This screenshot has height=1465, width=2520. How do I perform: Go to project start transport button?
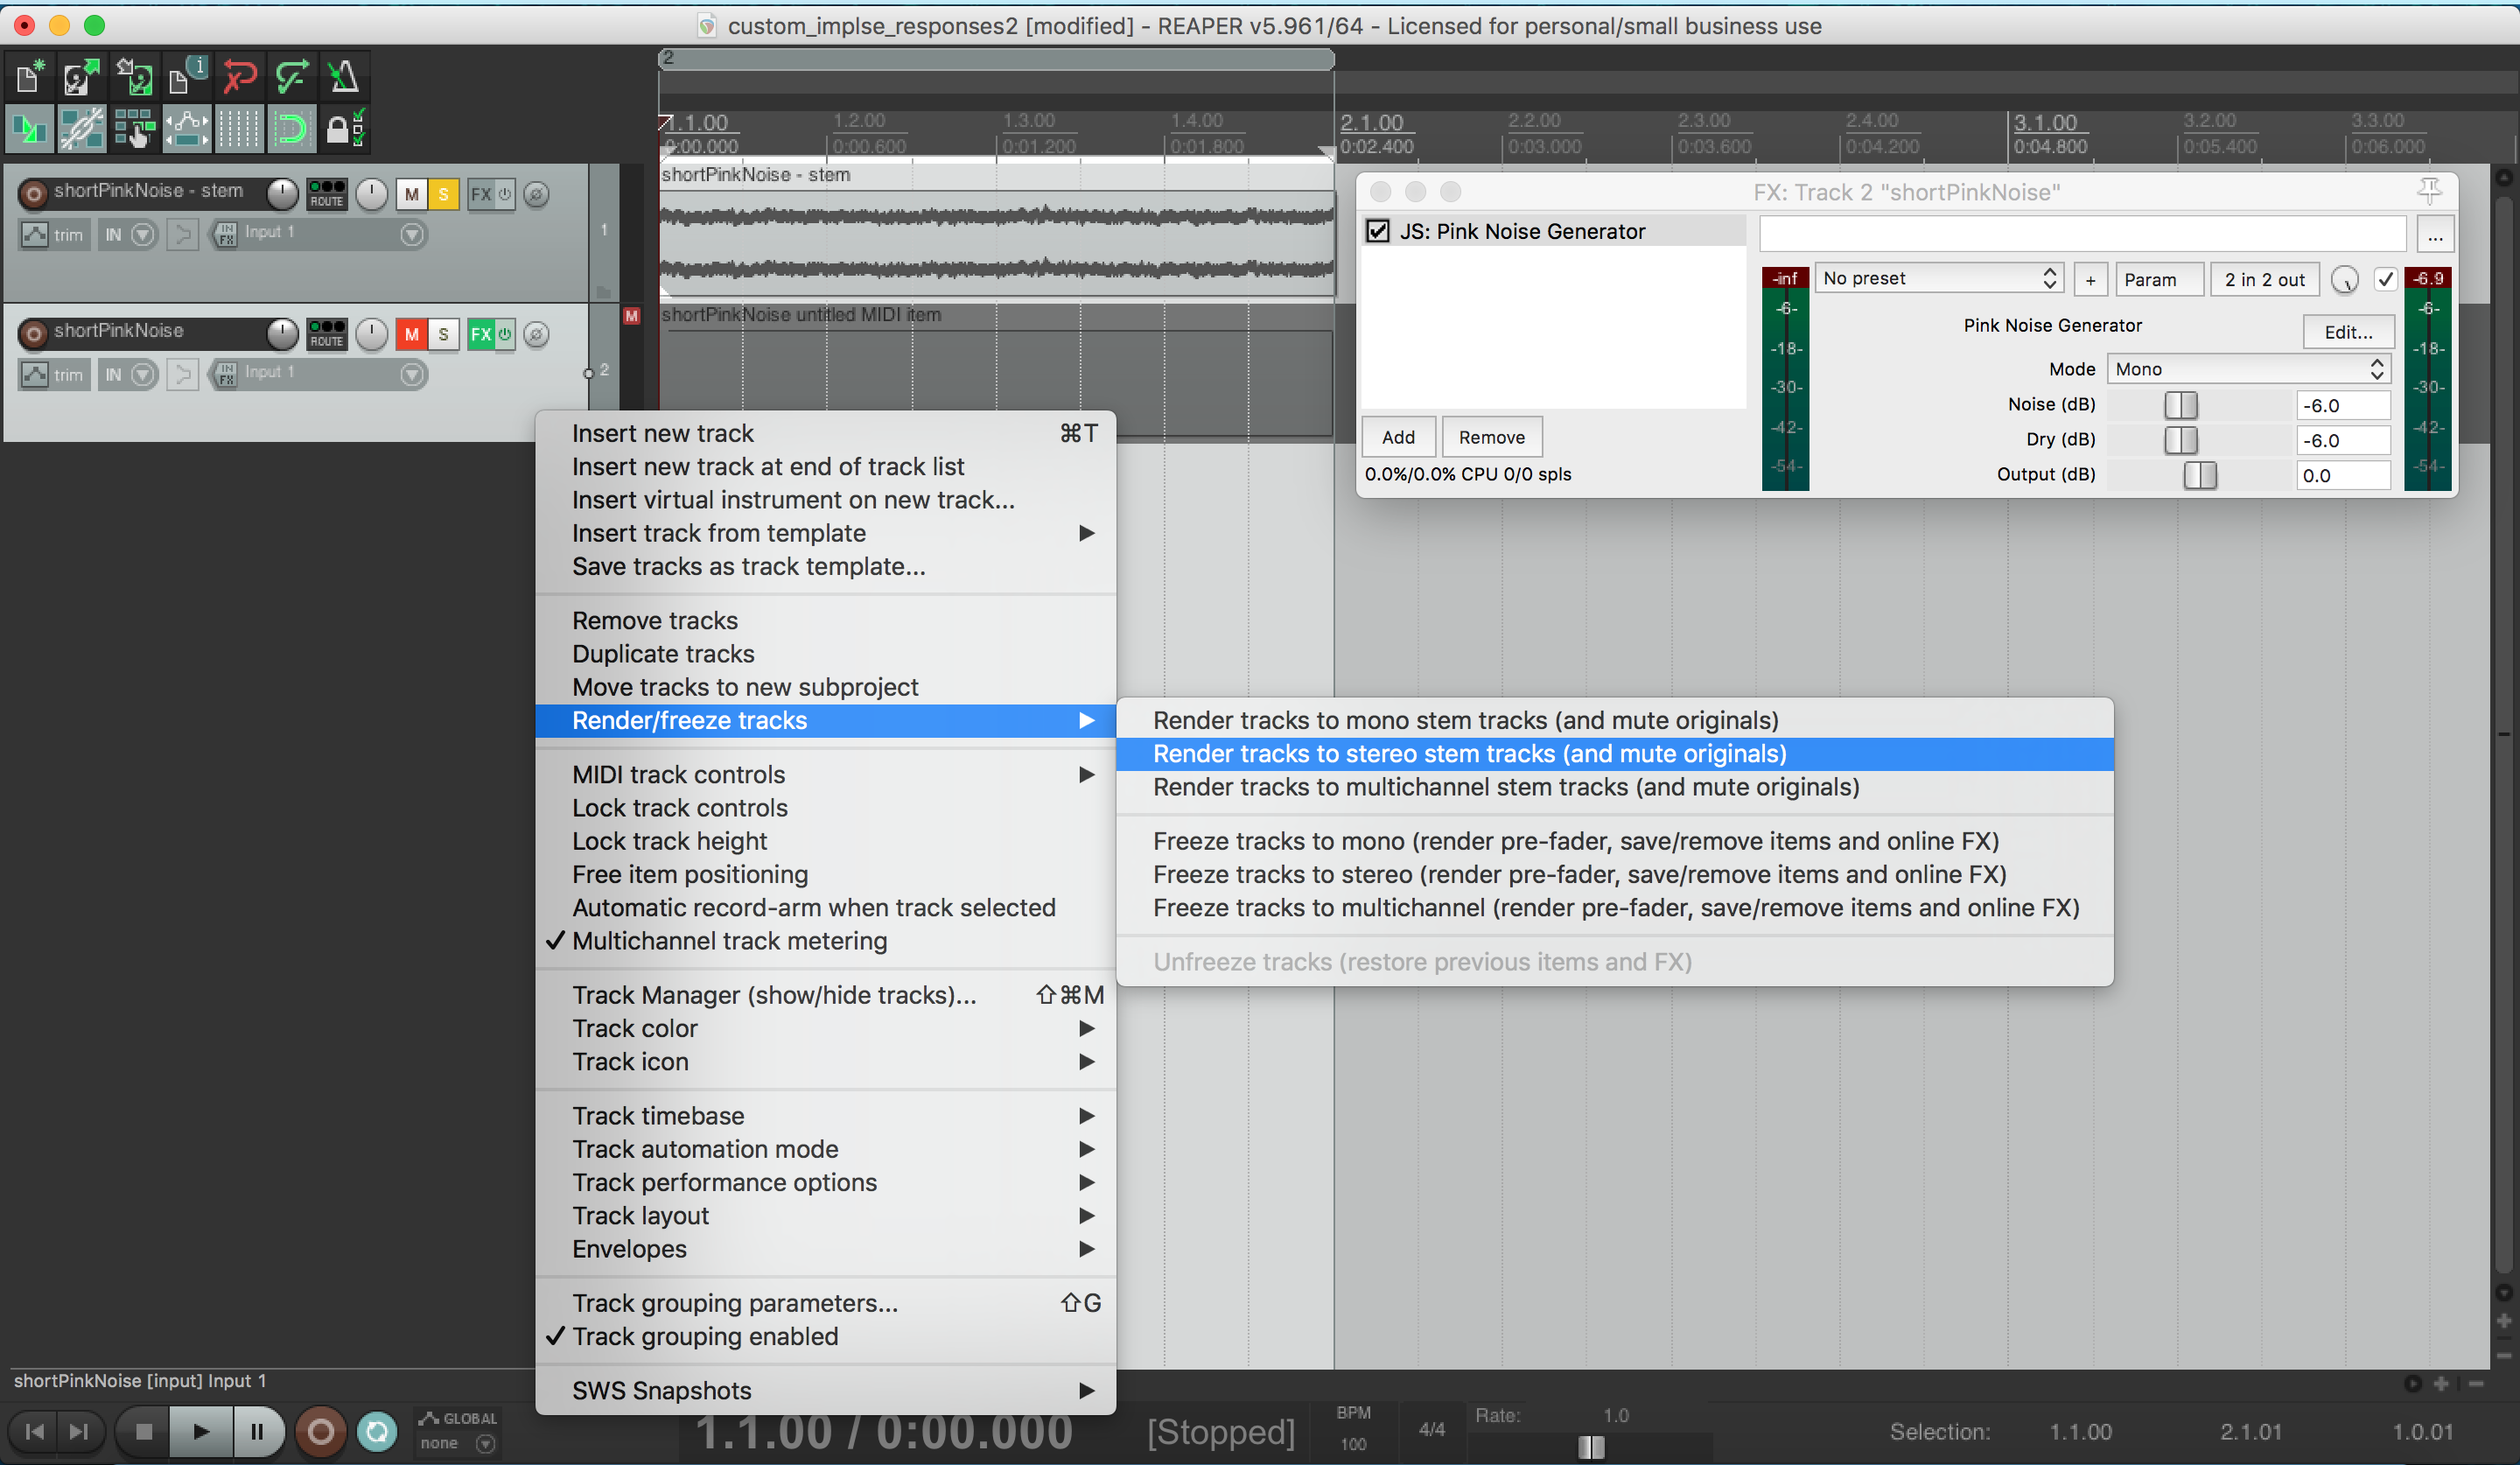[35, 1432]
